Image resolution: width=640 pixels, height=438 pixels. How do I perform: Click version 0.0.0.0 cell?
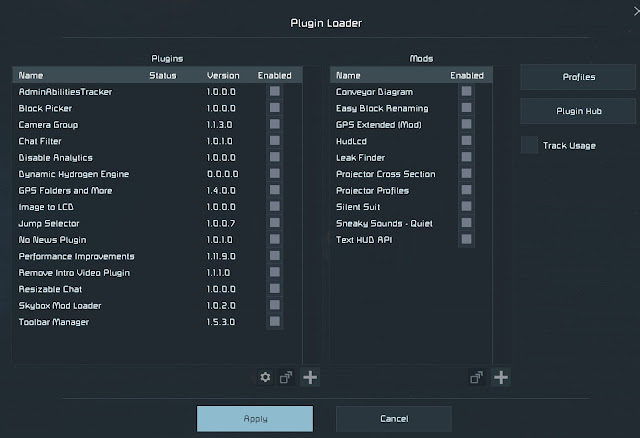pos(222,174)
